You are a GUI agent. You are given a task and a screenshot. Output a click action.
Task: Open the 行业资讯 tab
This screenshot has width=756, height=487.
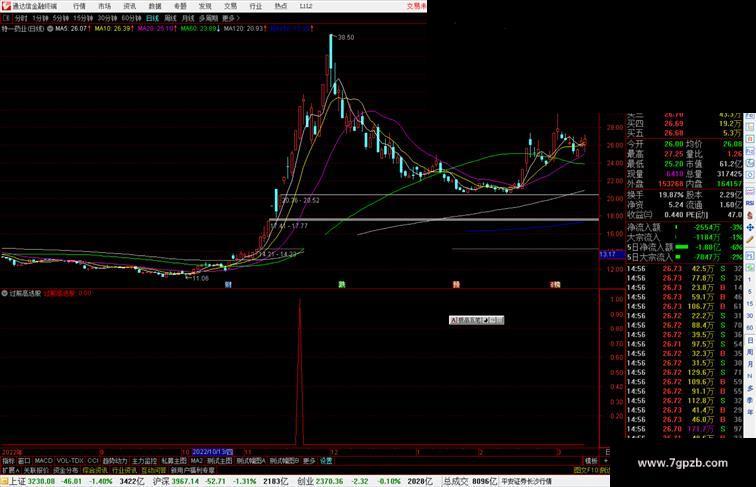[x=124, y=470]
